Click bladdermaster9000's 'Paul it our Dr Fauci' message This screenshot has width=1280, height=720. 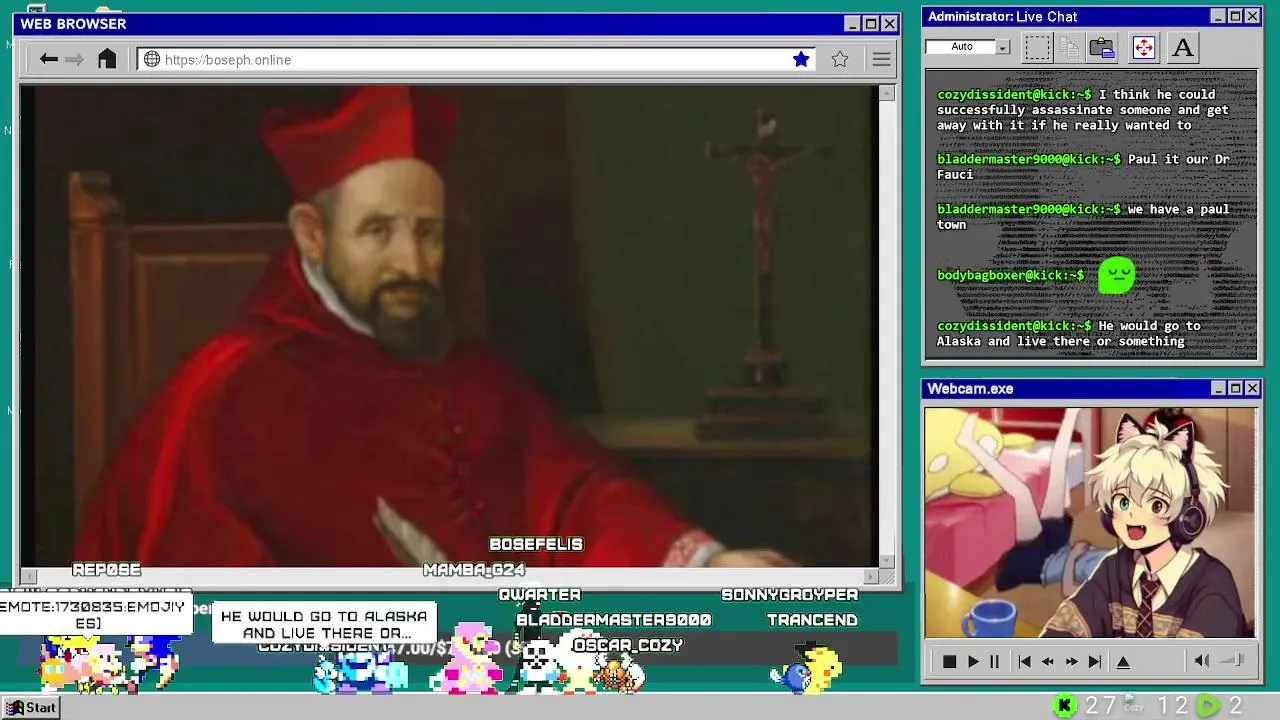1083,166
